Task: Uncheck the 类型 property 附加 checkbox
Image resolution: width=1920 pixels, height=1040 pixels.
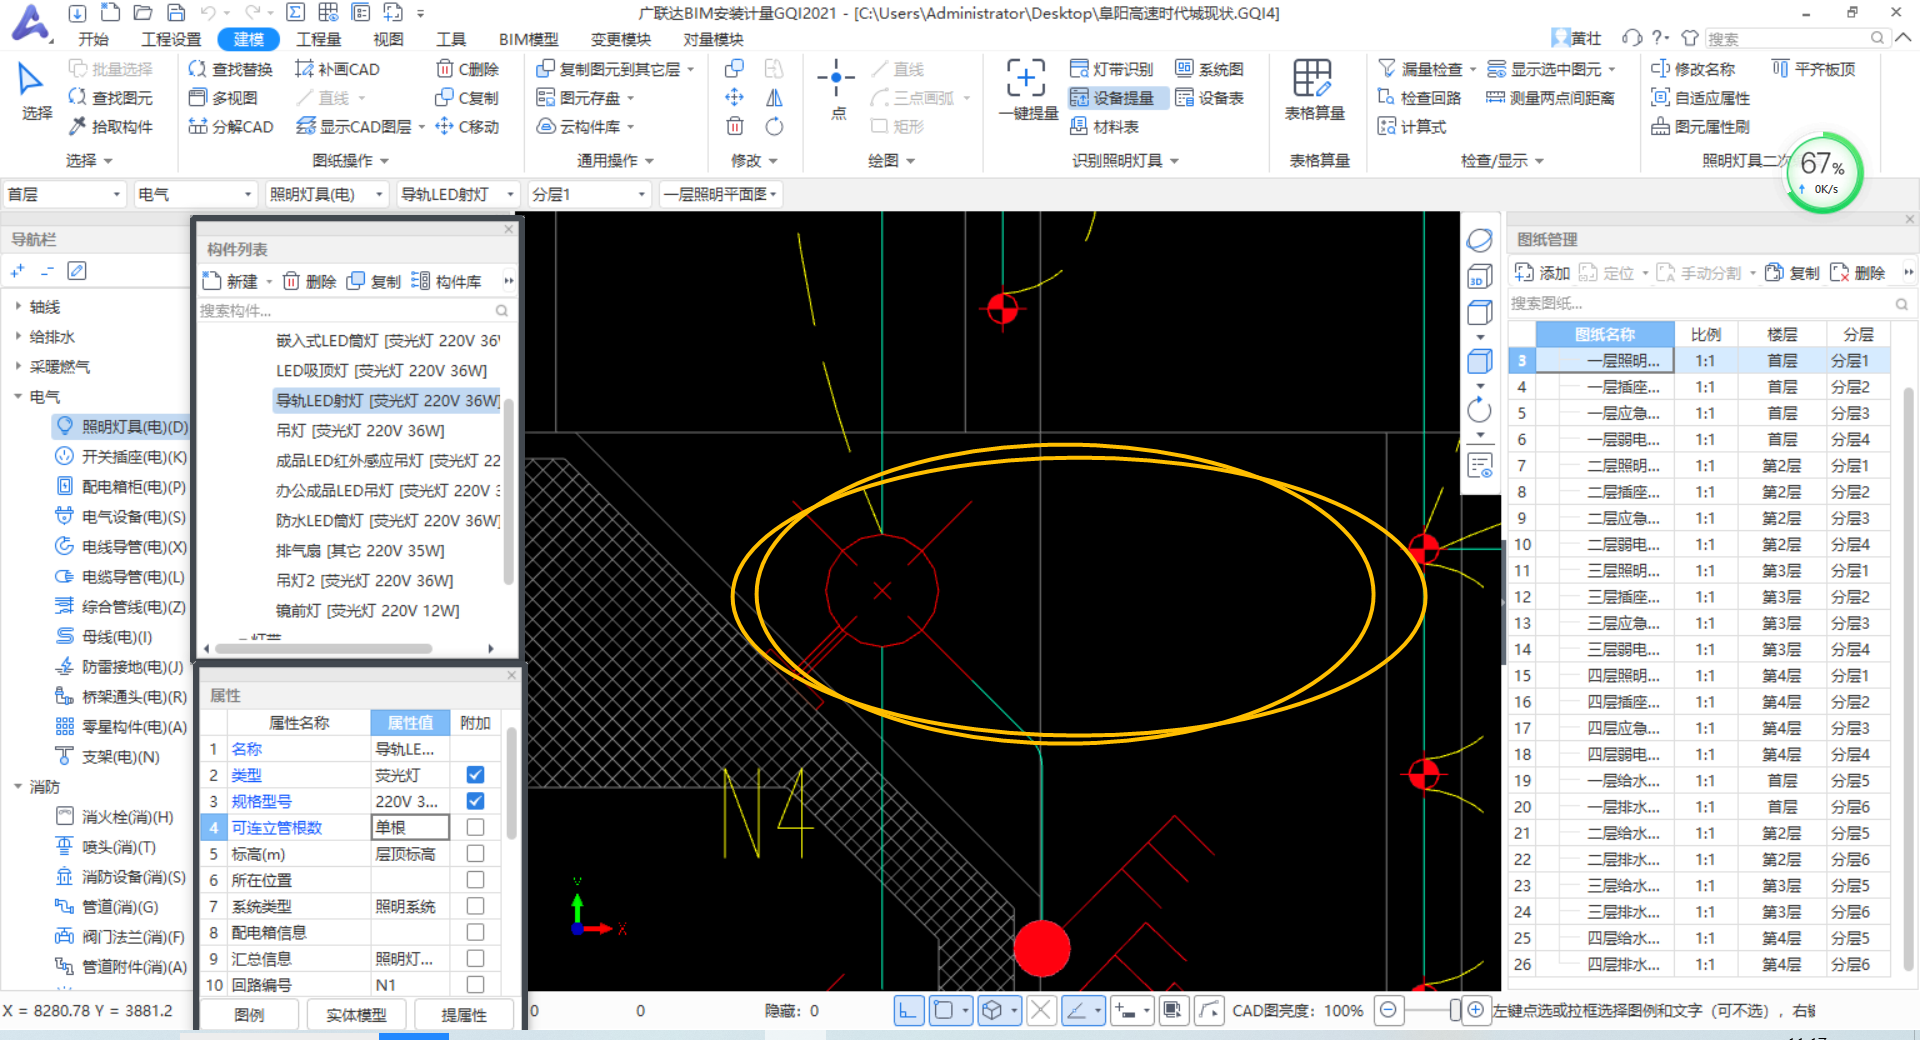Action: click(475, 775)
